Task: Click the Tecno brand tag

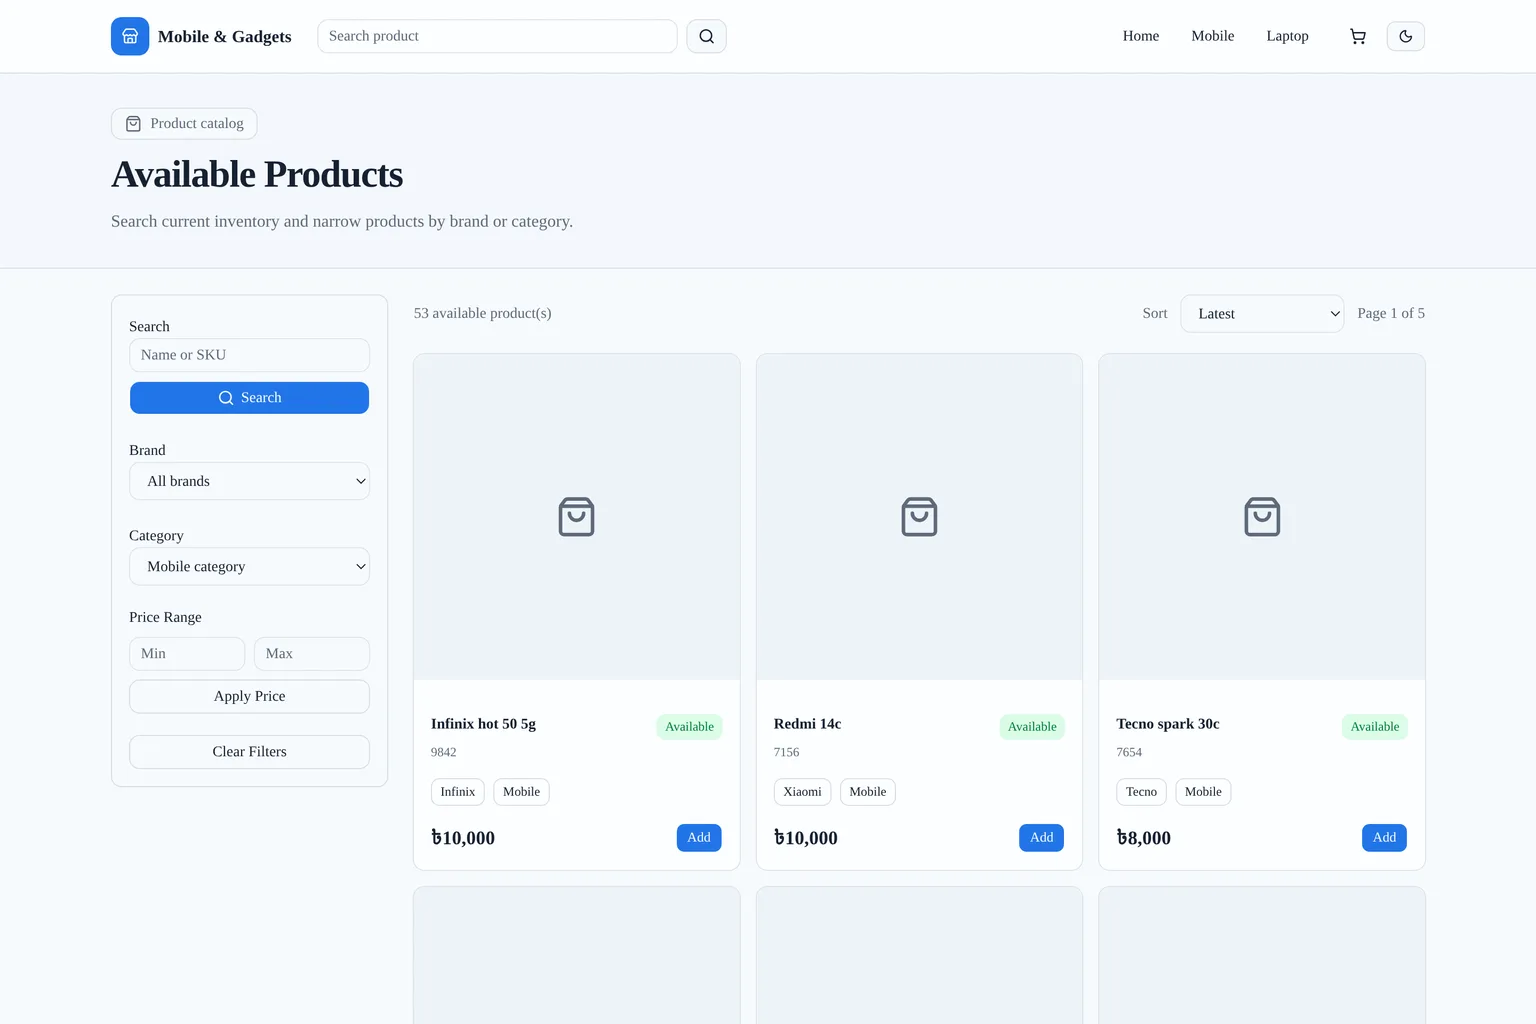Action: 1141,792
